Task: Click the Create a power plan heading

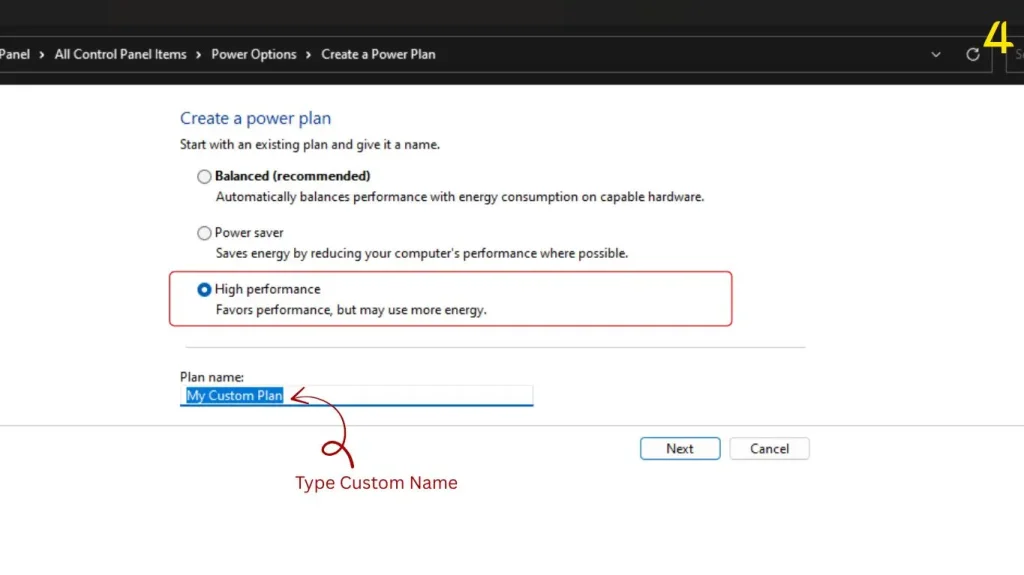Action: (255, 119)
